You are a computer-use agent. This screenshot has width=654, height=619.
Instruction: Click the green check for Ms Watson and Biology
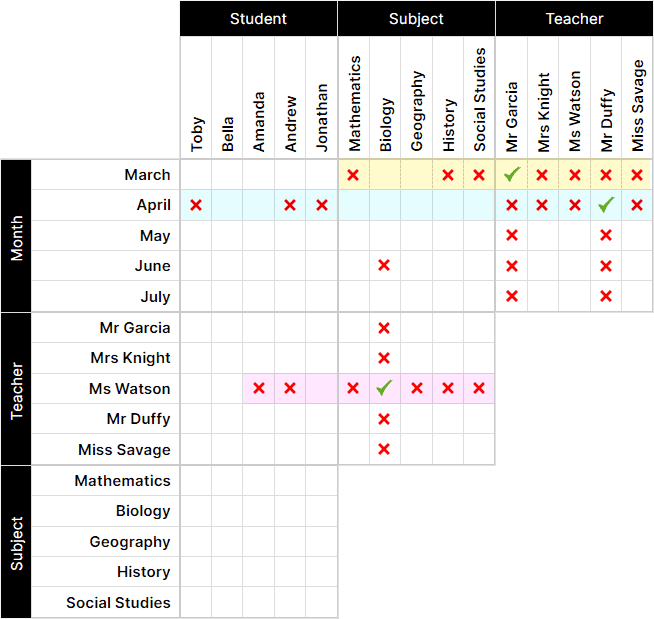(x=384, y=388)
